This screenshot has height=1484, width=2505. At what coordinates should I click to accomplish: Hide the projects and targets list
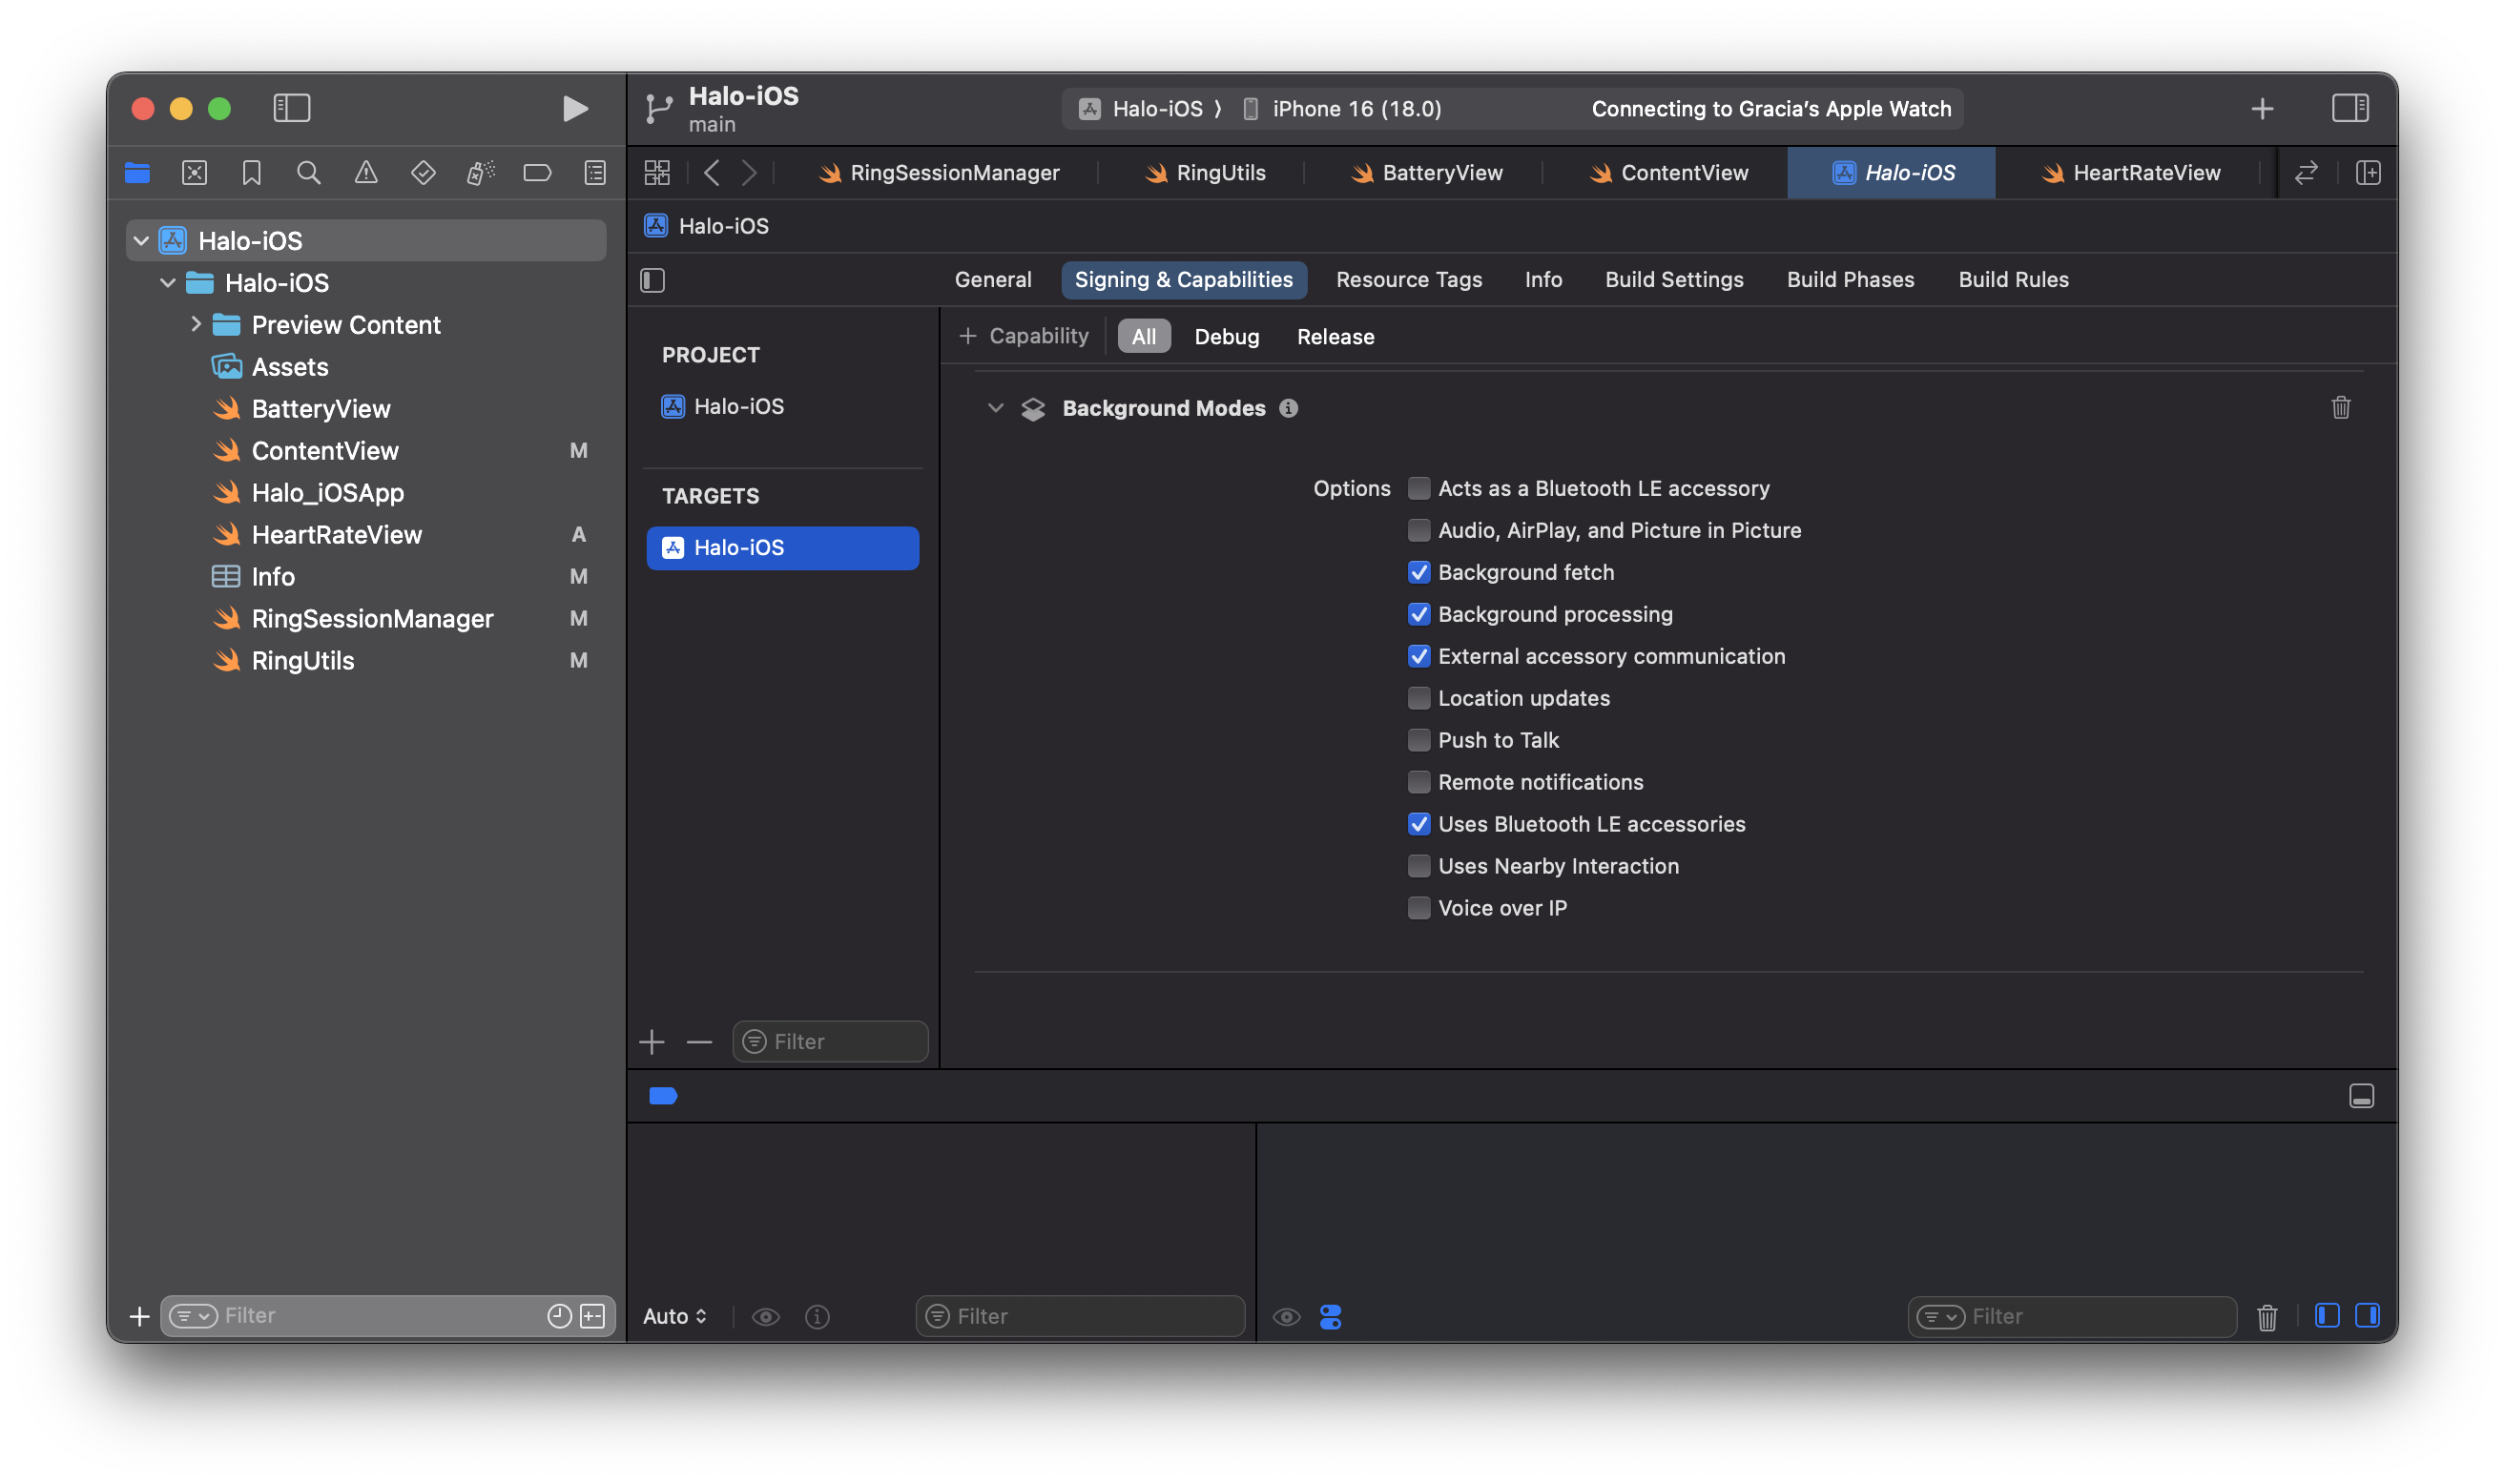[x=653, y=280]
